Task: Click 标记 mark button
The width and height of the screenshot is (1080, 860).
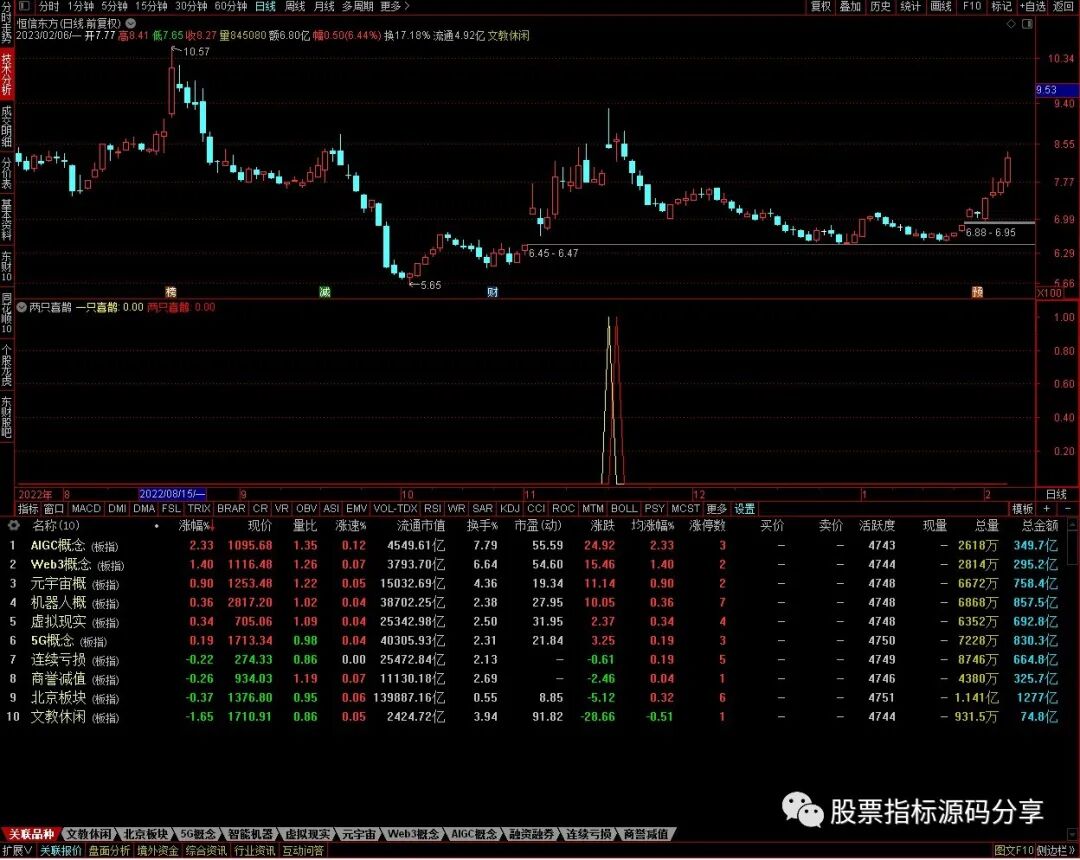Action: click(x=1001, y=6)
